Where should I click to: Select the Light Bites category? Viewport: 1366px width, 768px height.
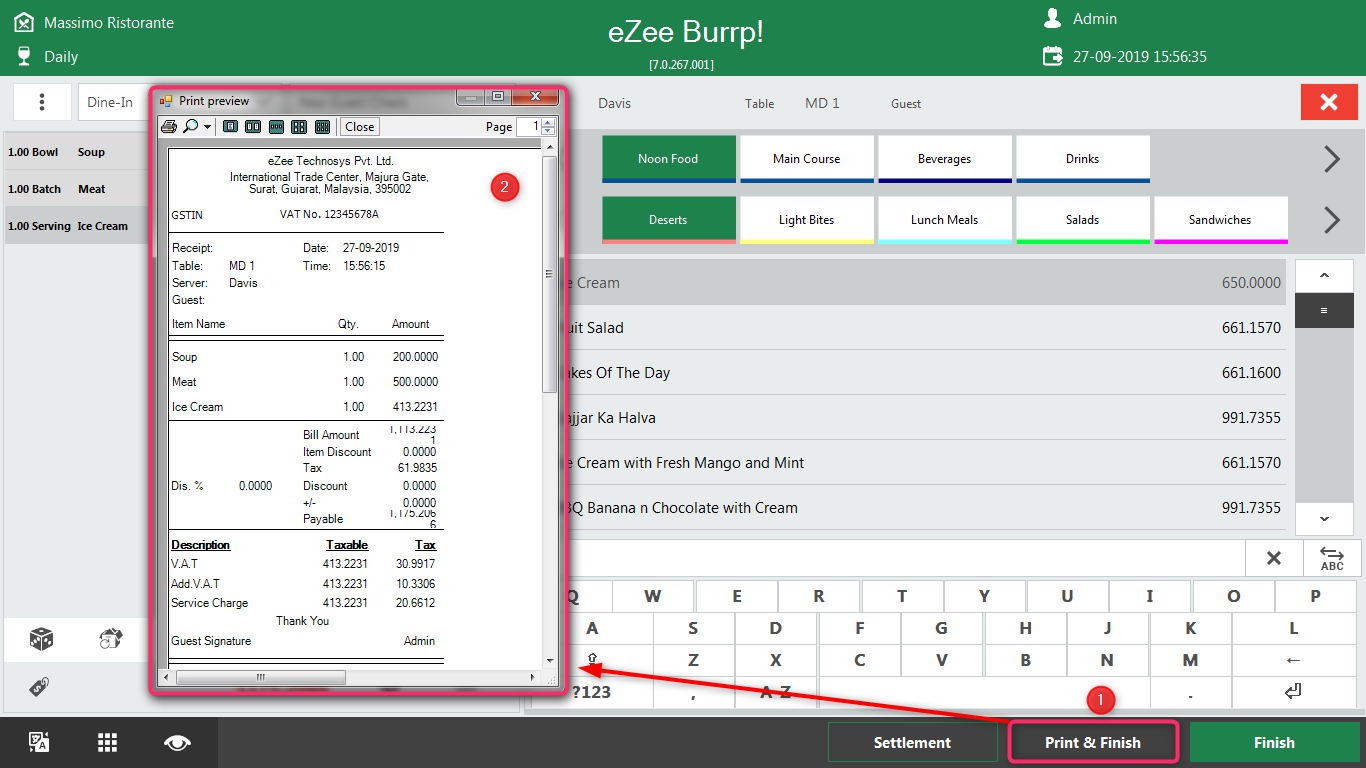point(807,220)
